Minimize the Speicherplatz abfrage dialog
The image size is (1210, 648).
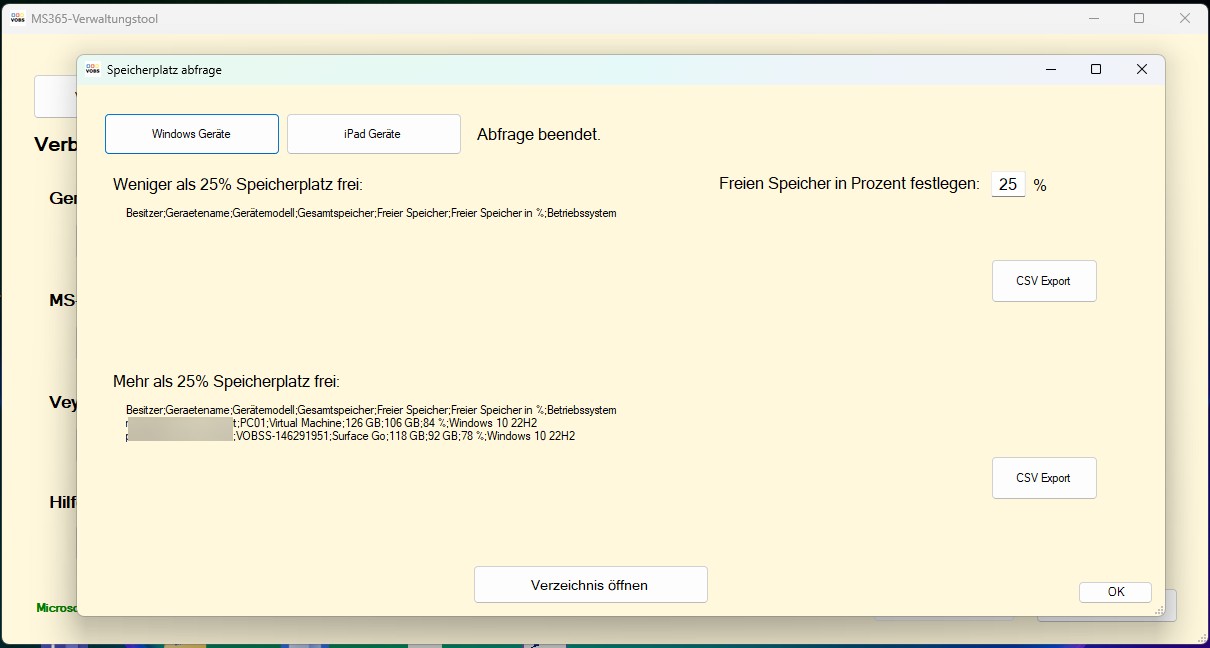click(1051, 69)
